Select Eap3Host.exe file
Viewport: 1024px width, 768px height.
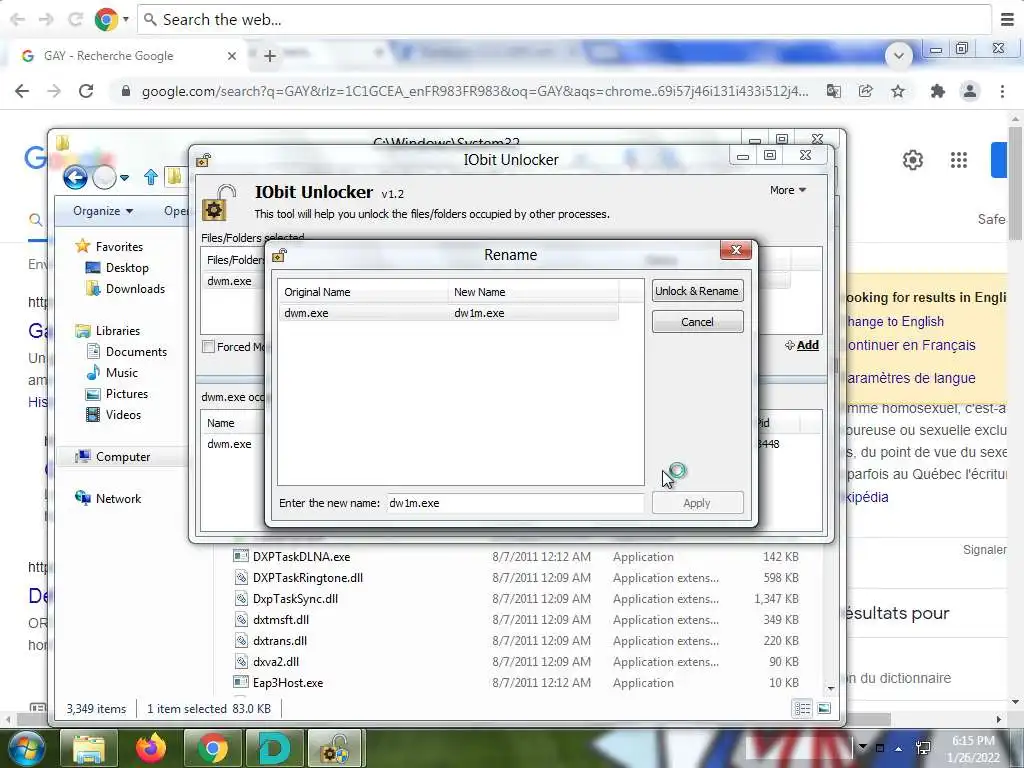(x=288, y=682)
